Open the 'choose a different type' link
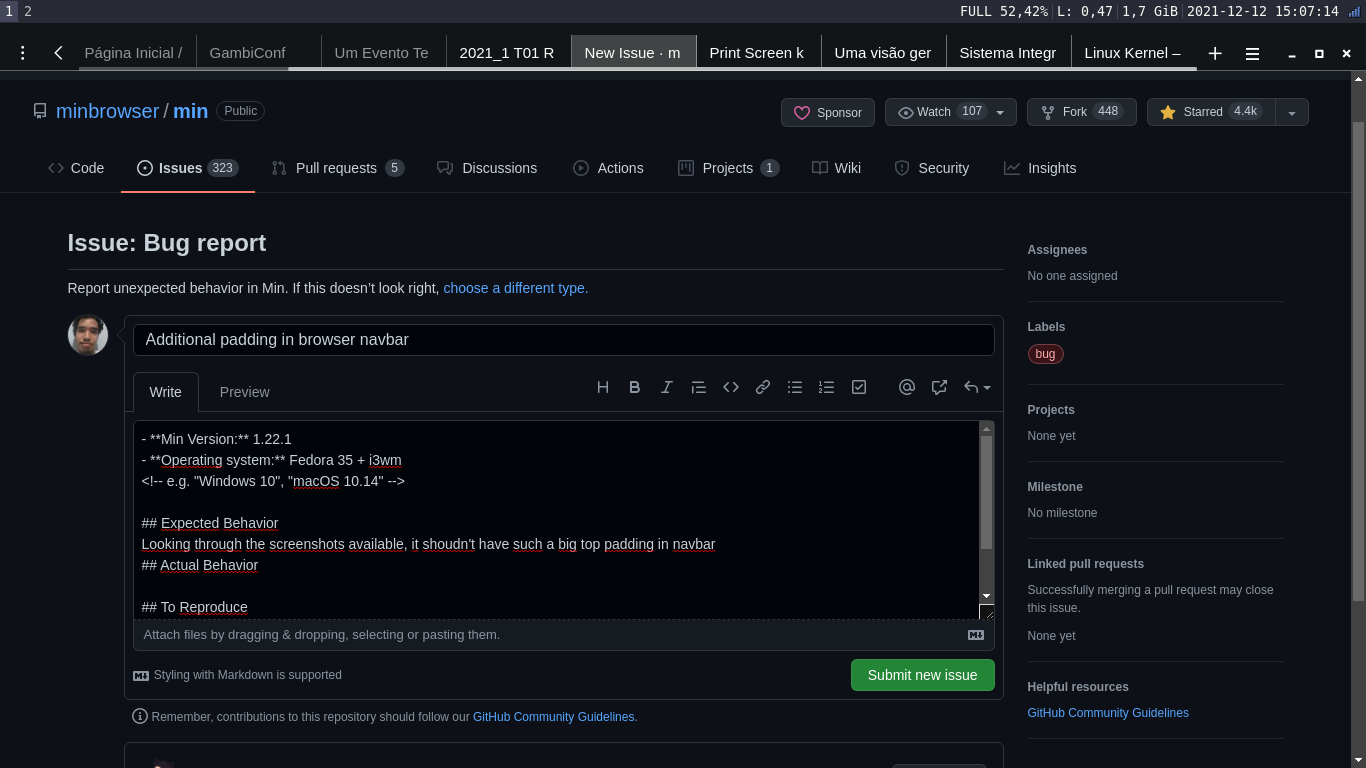1366x768 pixels. [x=514, y=288]
